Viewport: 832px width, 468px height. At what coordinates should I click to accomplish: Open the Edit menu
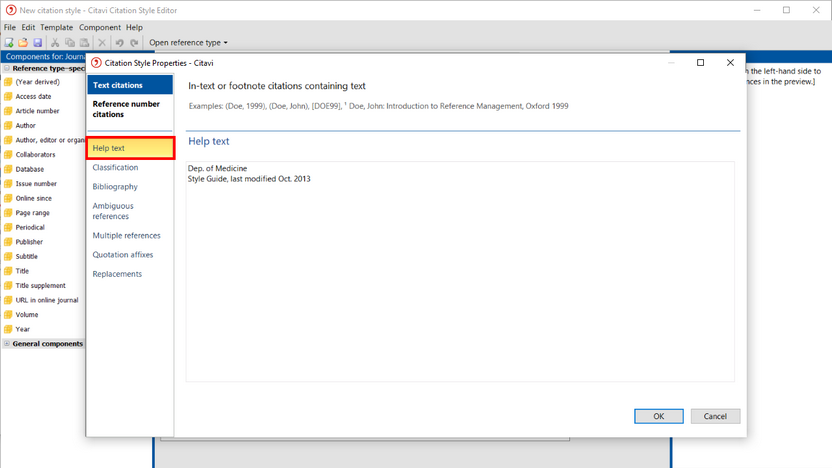click(28, 28)
